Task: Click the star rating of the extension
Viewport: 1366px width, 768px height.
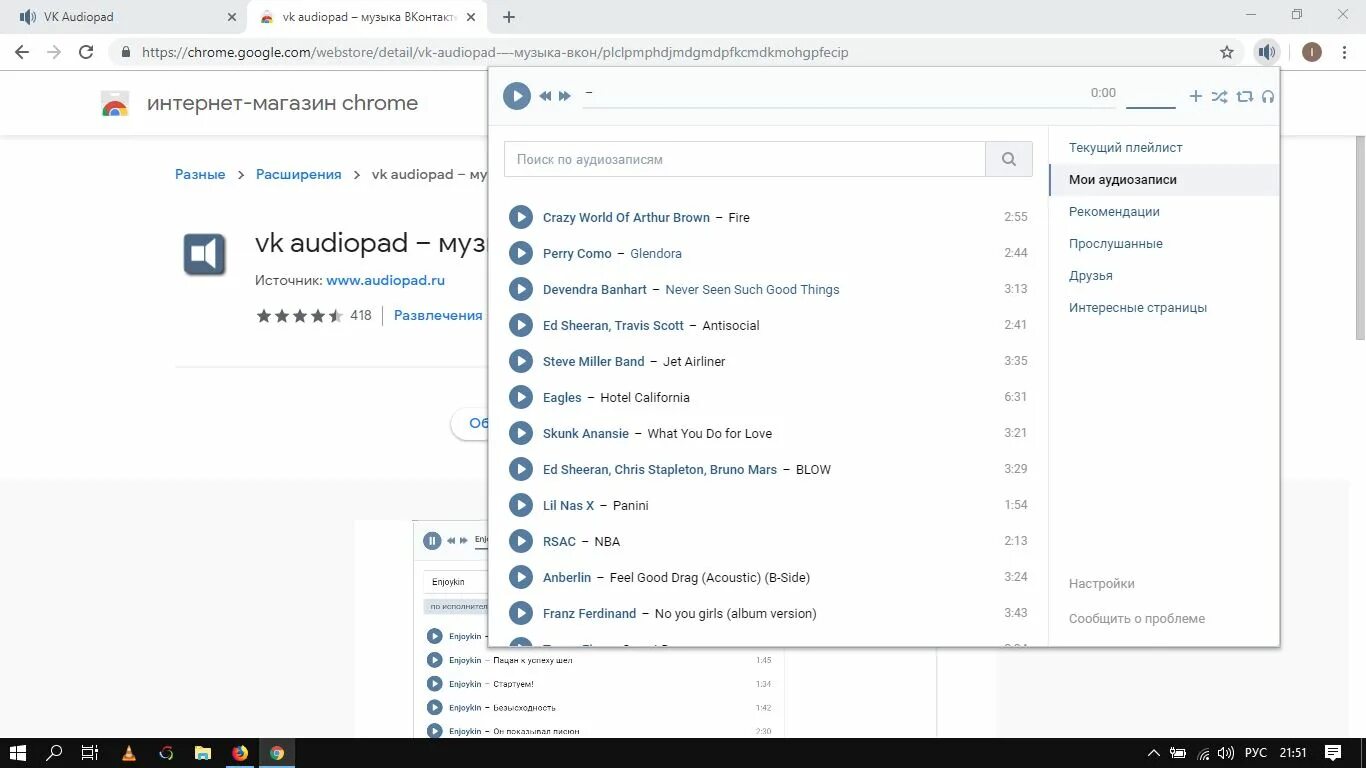Action: click(300, 315)
